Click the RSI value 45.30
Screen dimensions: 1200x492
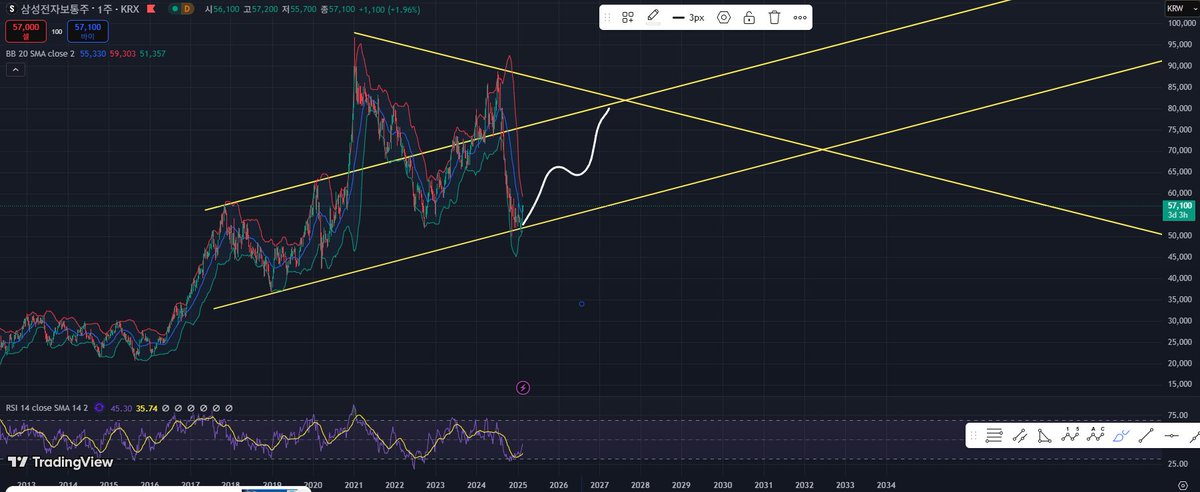121,408
